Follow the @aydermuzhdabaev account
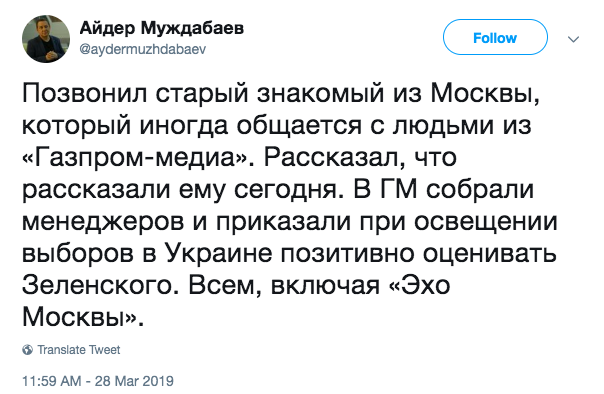This screenshot has width=604, height=394. 495,37
